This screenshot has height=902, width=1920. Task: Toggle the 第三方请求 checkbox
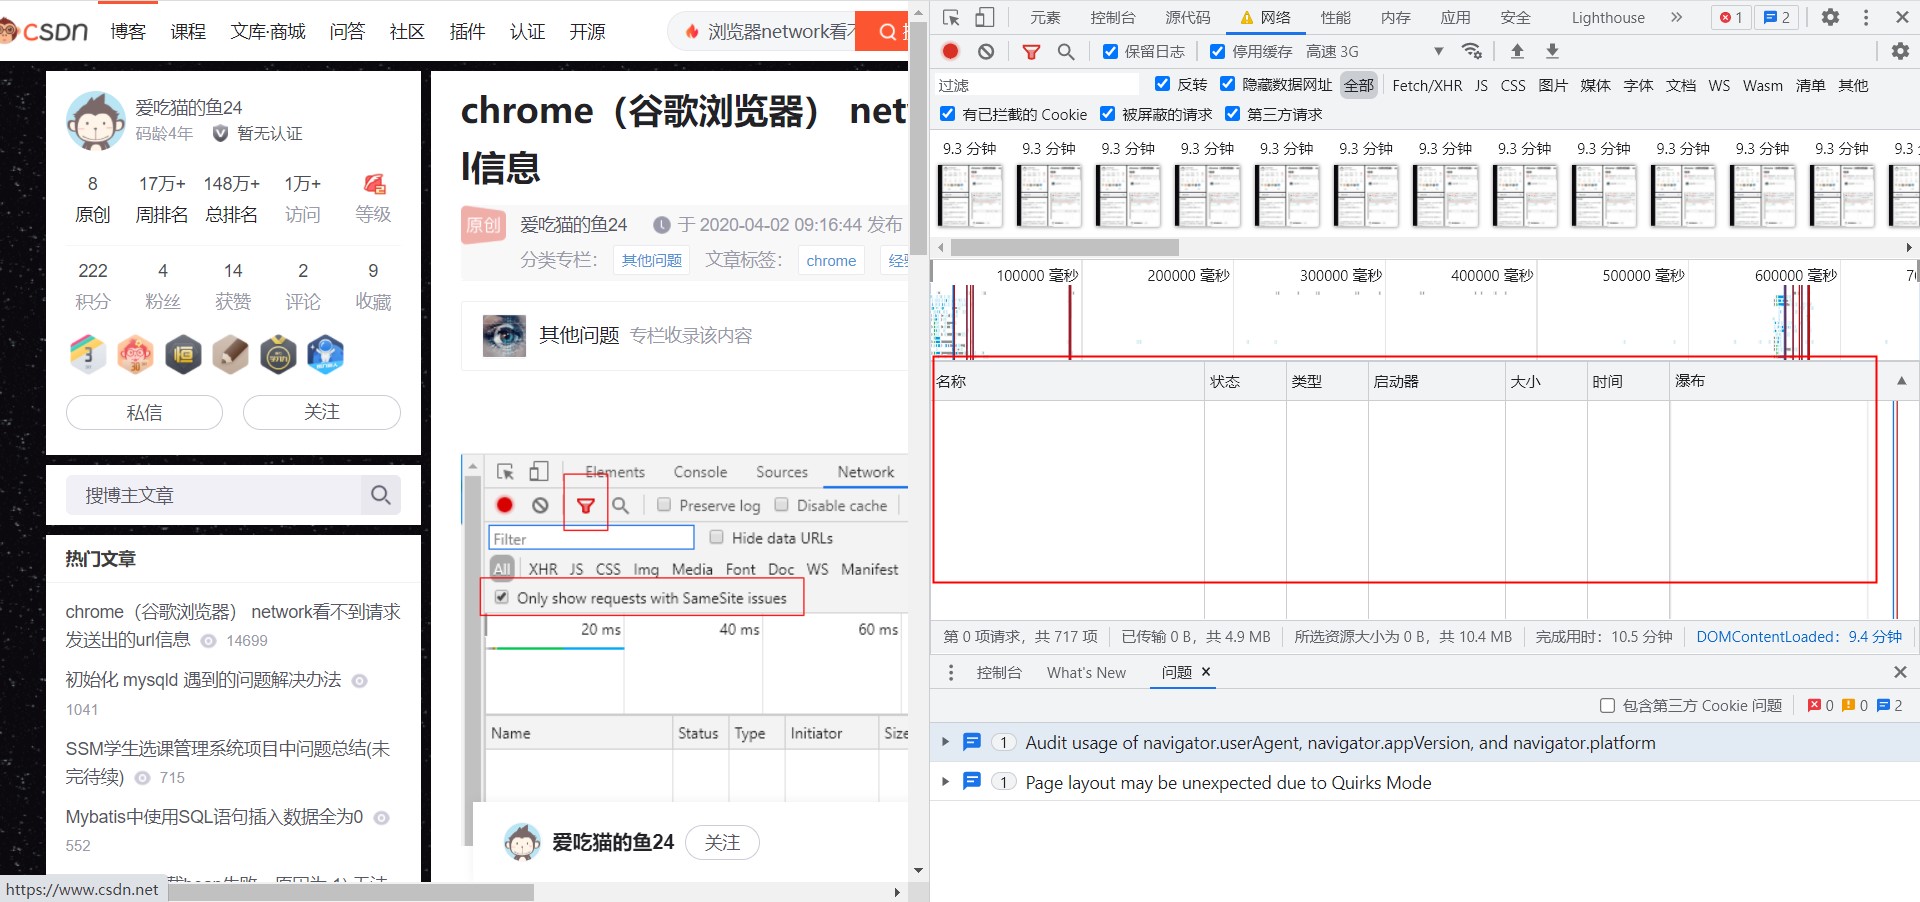click(x=1232, y=114)
